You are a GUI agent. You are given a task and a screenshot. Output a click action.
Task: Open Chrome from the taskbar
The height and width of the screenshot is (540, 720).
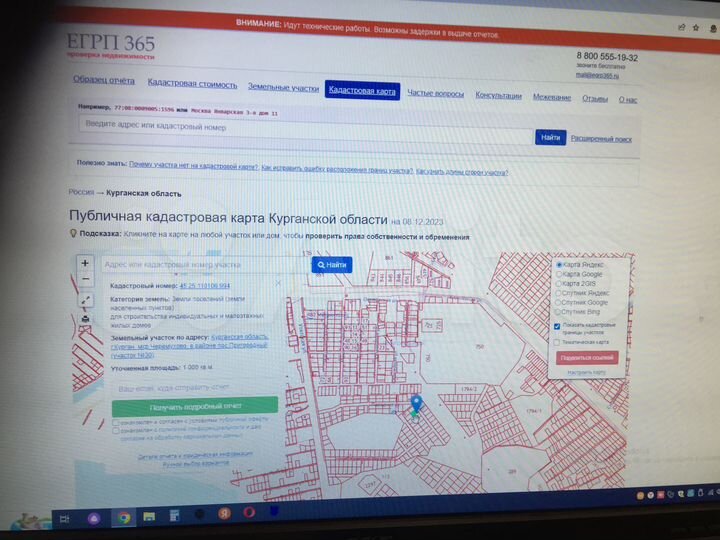124,517
